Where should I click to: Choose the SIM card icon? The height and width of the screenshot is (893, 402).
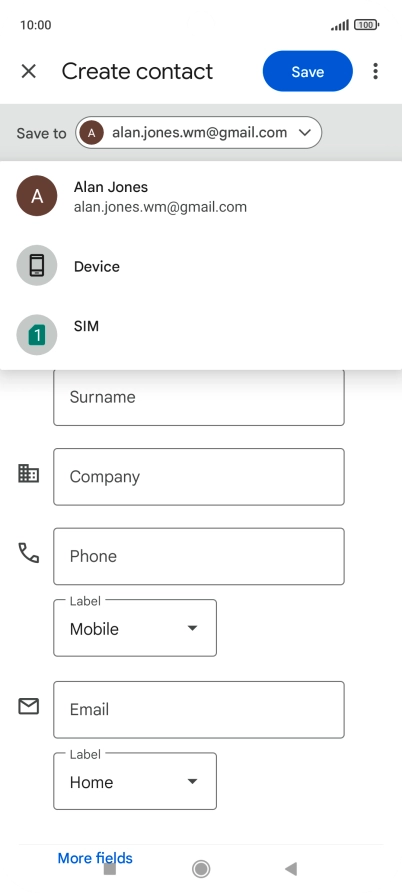click(36, 335)
